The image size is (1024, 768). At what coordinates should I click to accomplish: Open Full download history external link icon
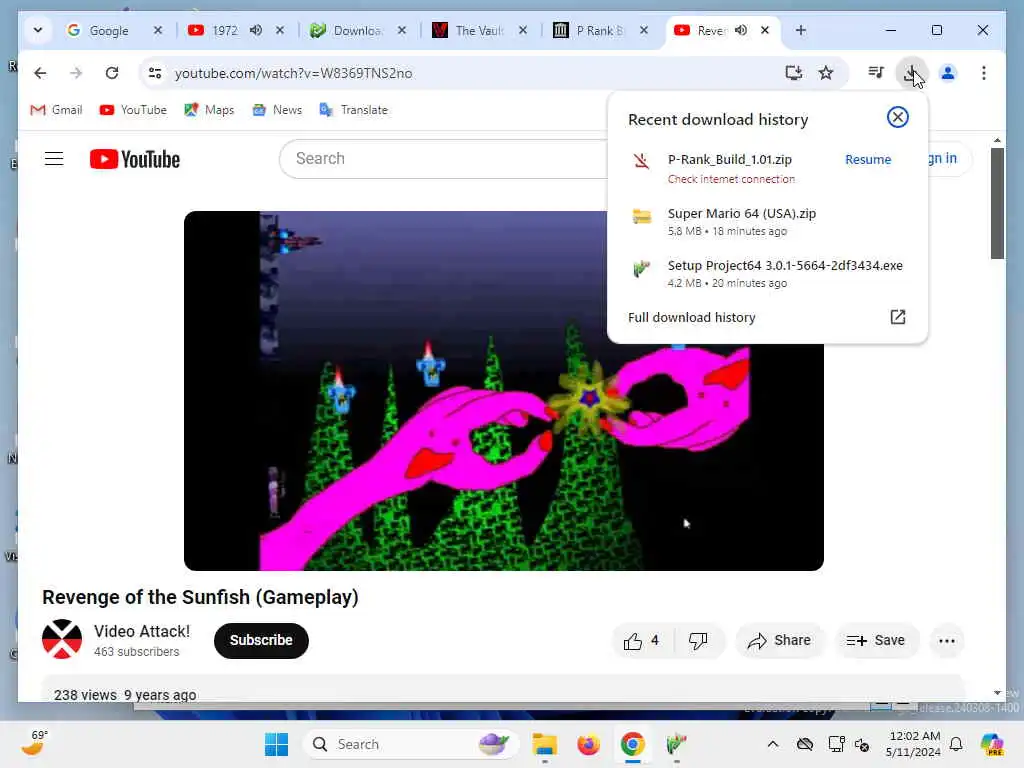pyautogui.click(x=897, y=317)
